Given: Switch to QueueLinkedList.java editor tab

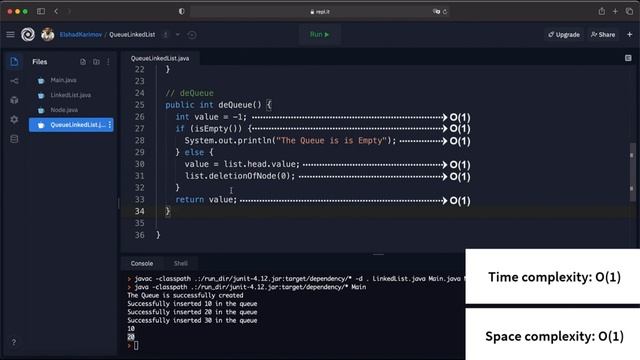Looking at the screenshot, I should click(160, 58).
